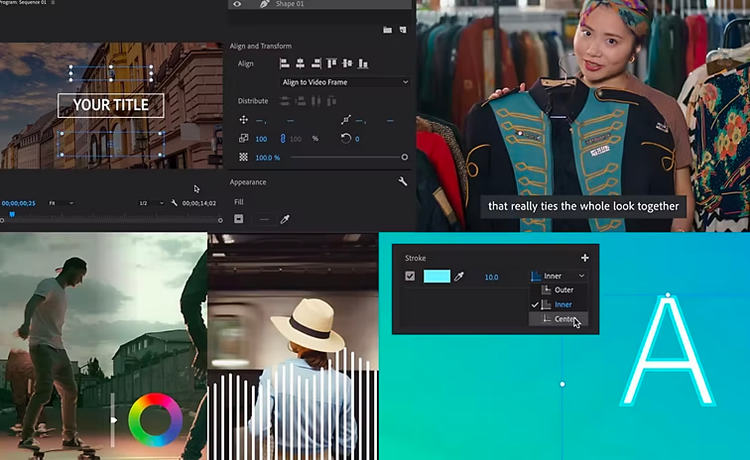Click the stroke width value 10.0

point(491,277)
